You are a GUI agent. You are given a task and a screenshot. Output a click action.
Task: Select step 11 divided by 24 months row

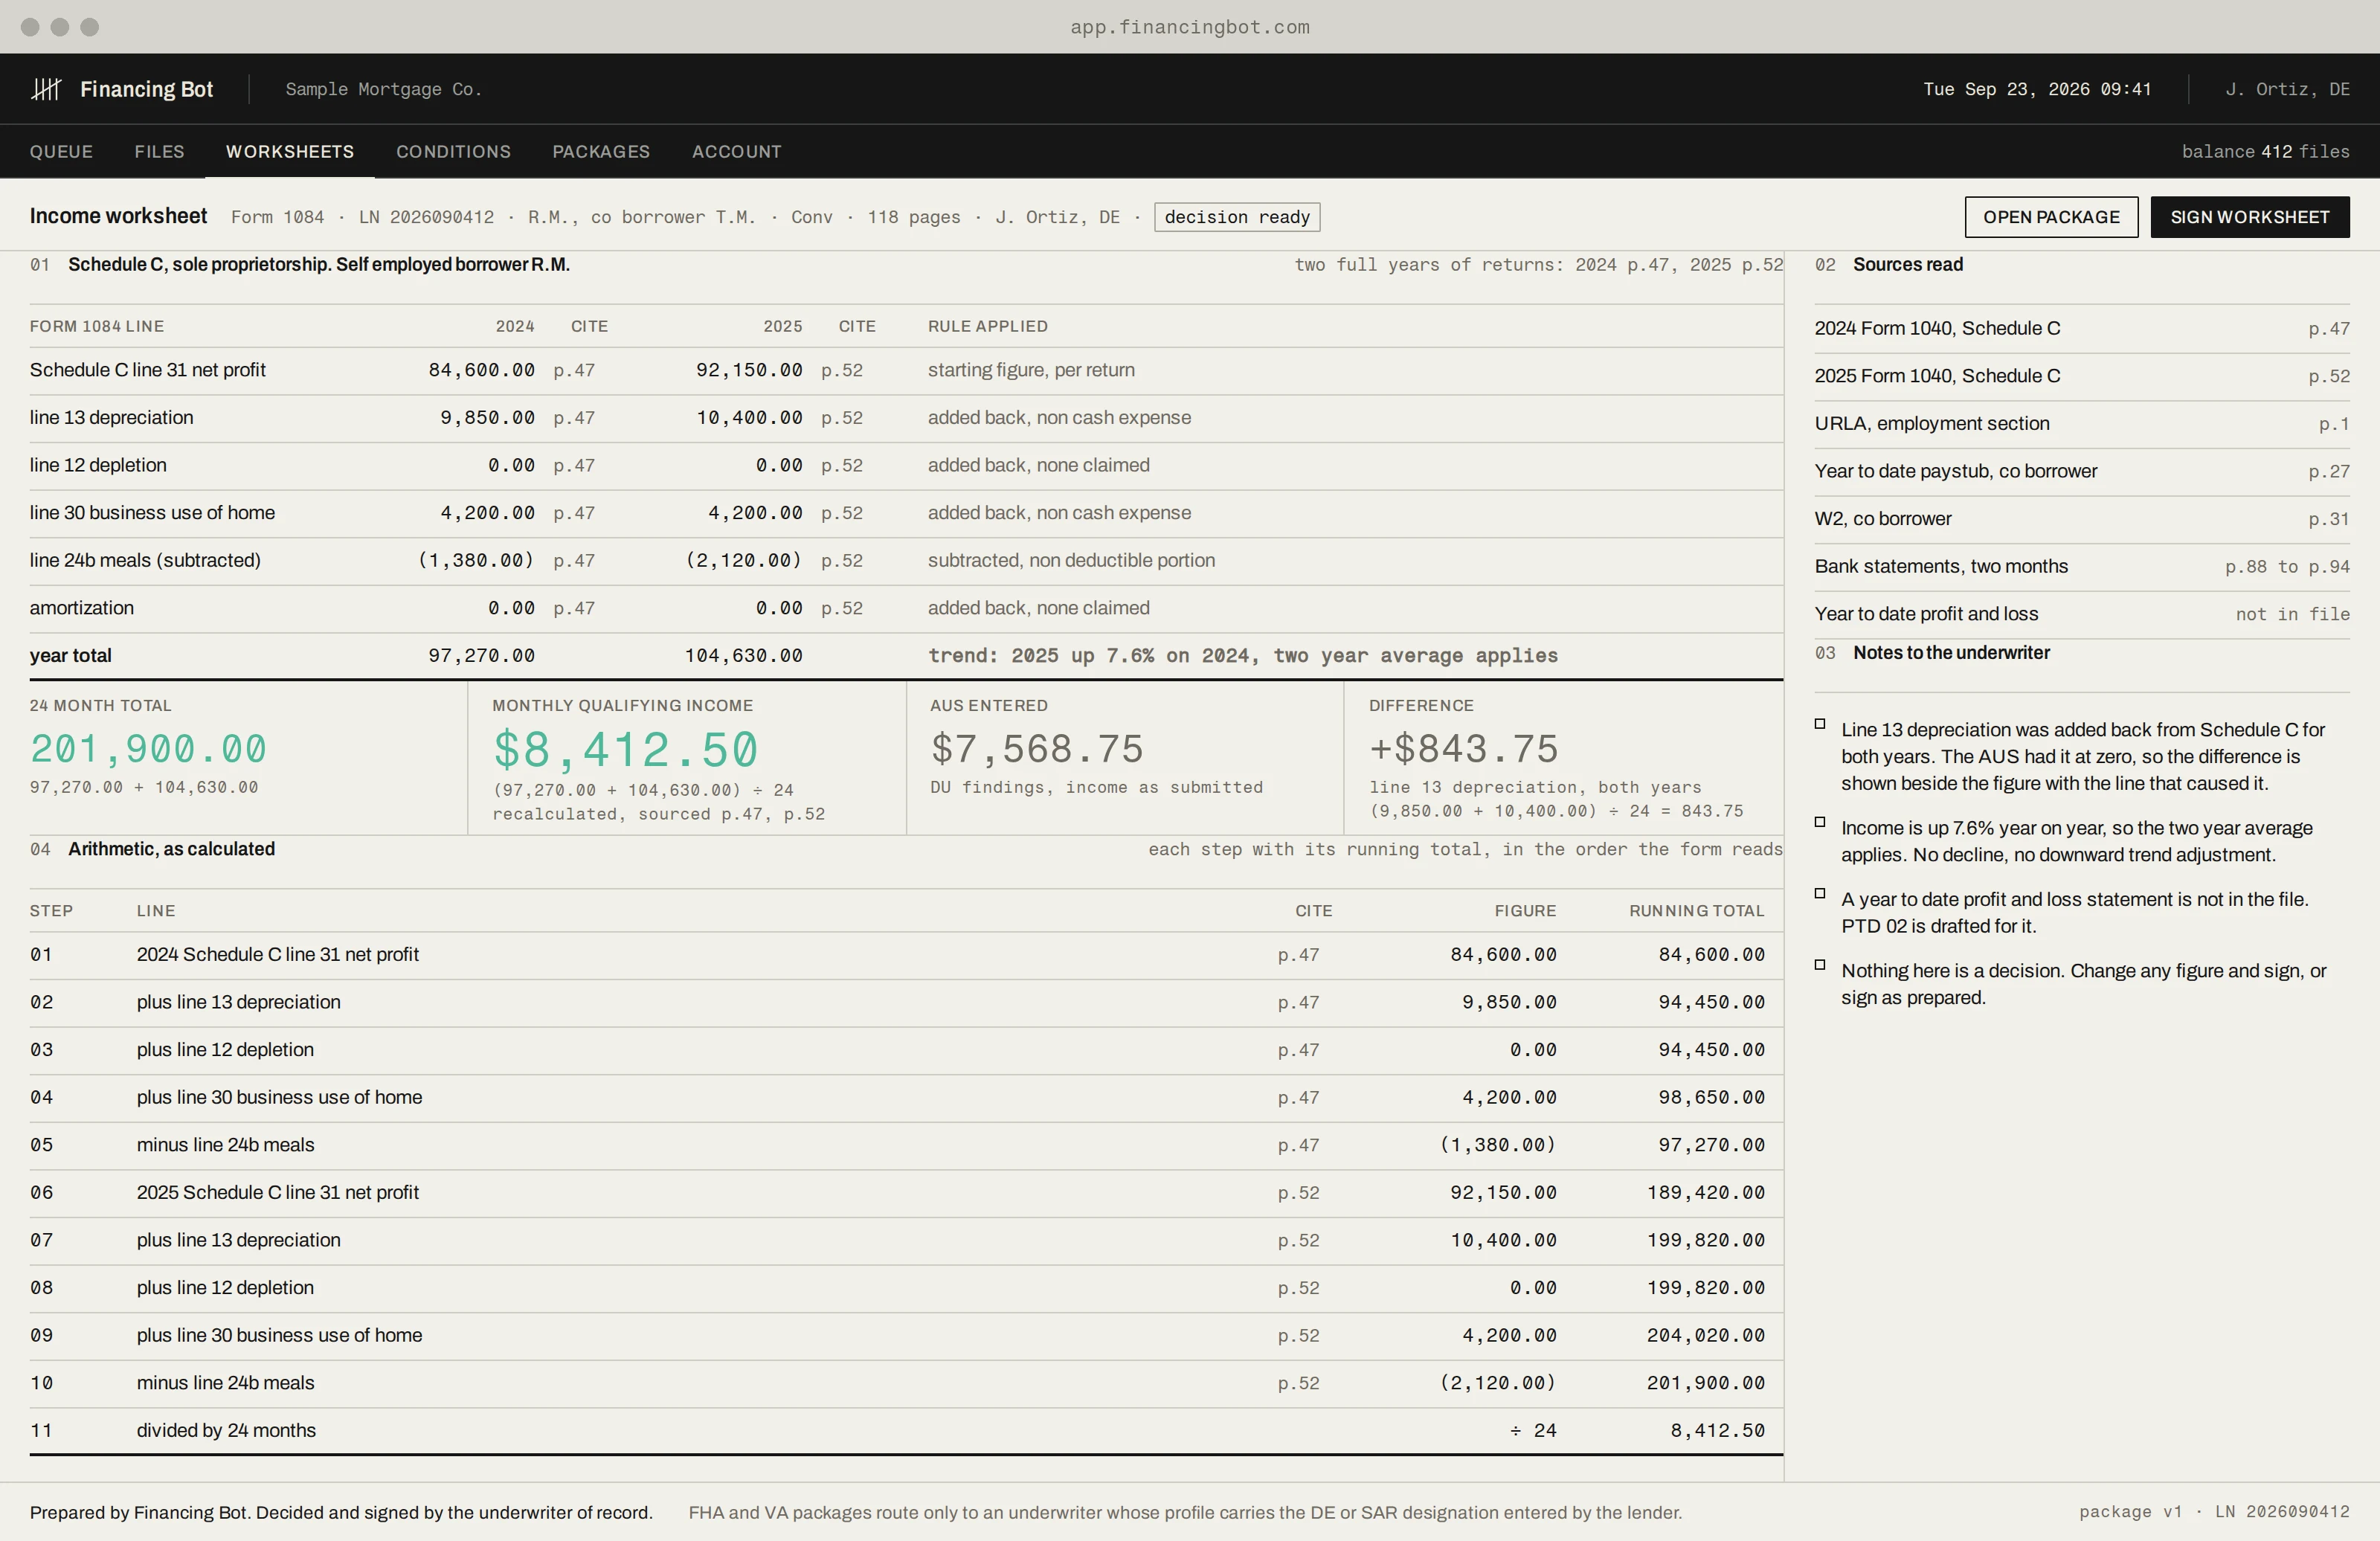pos(906,1431)
